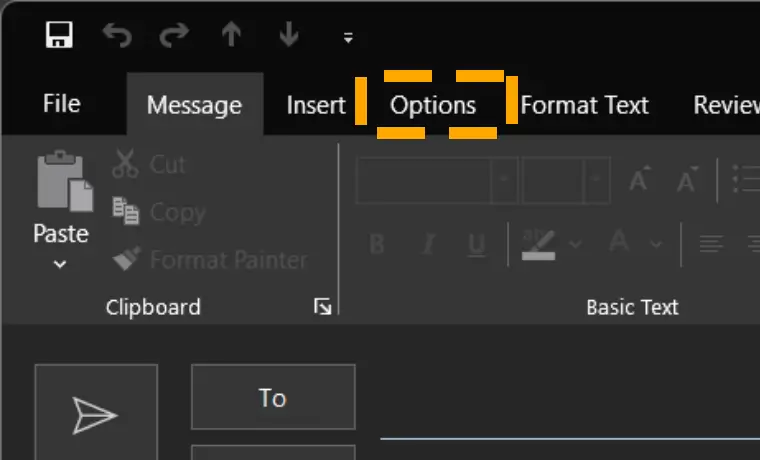Switch to the Insert tab
Screen dimensions: 760x460
coord(316,105)
